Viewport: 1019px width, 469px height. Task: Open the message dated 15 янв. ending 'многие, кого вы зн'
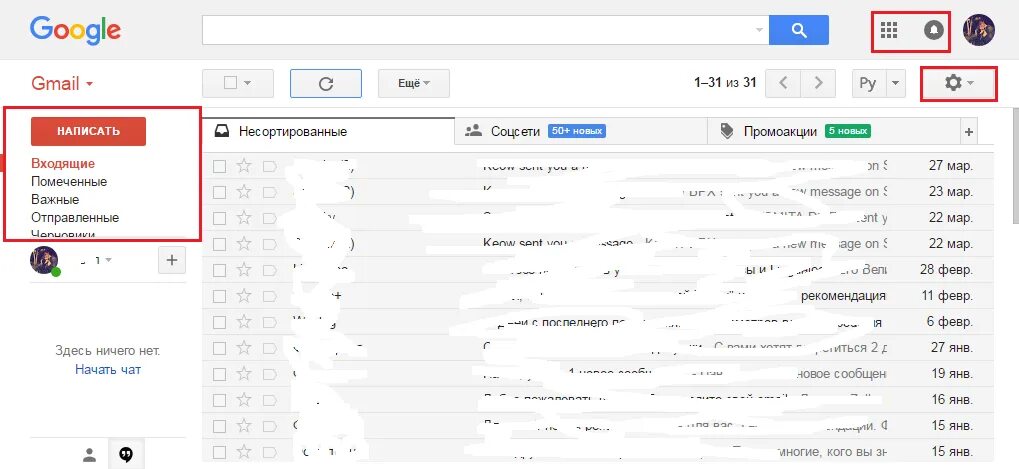598,451
